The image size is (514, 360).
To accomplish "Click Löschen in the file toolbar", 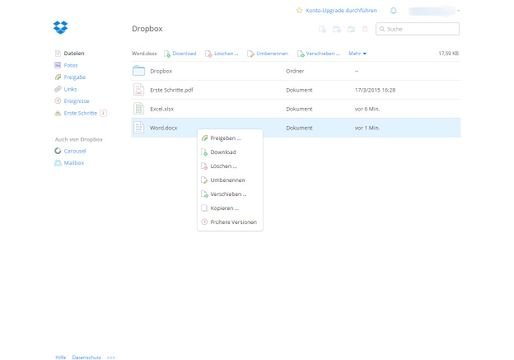I will click(x=222, y=53).
